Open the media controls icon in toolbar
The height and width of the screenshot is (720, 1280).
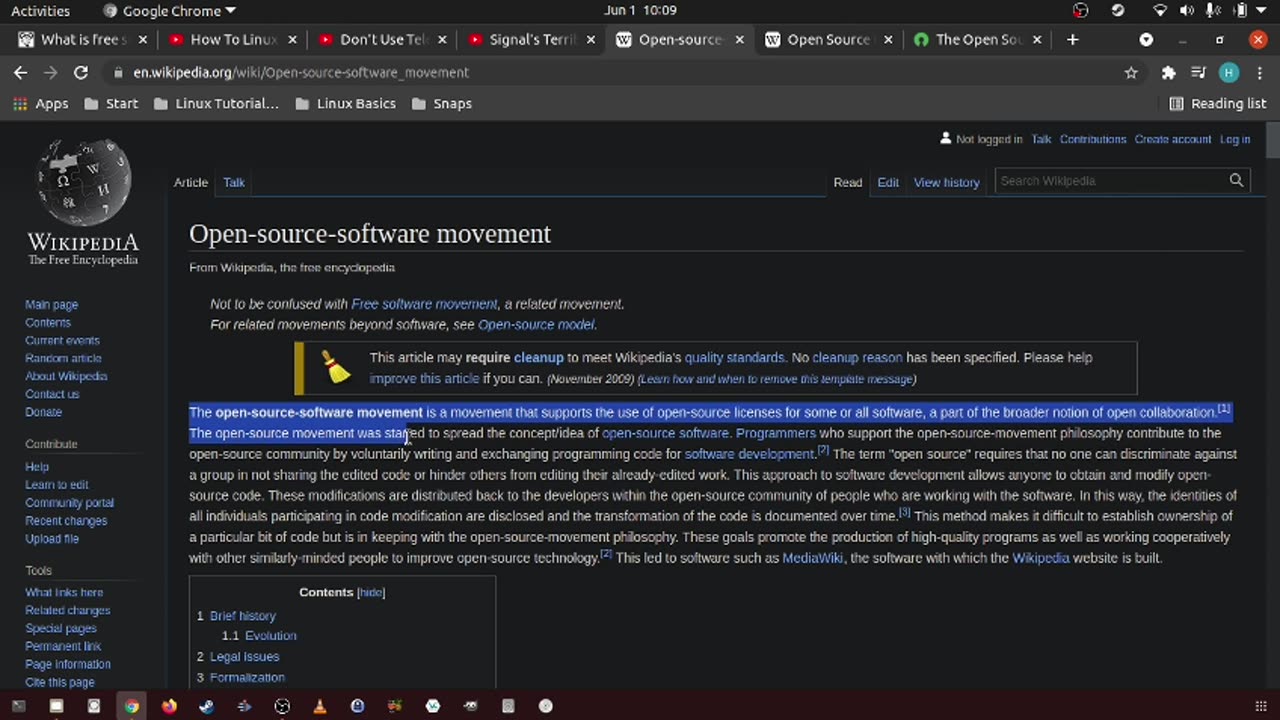click(1198, 73)
